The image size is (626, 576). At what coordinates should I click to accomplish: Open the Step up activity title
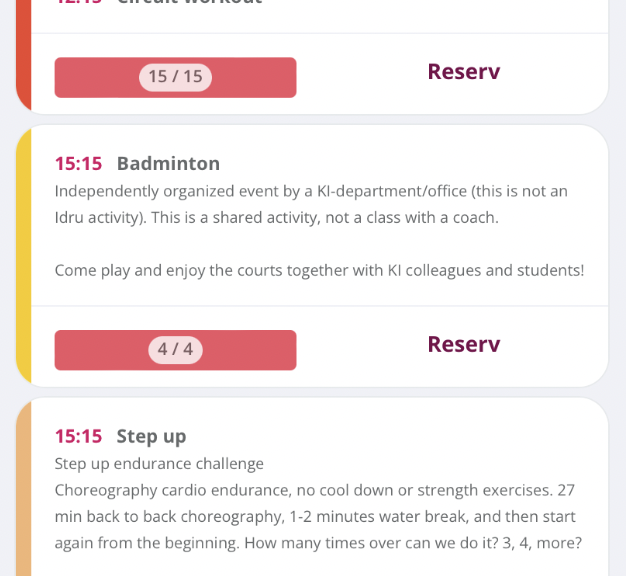pos(151,437)
